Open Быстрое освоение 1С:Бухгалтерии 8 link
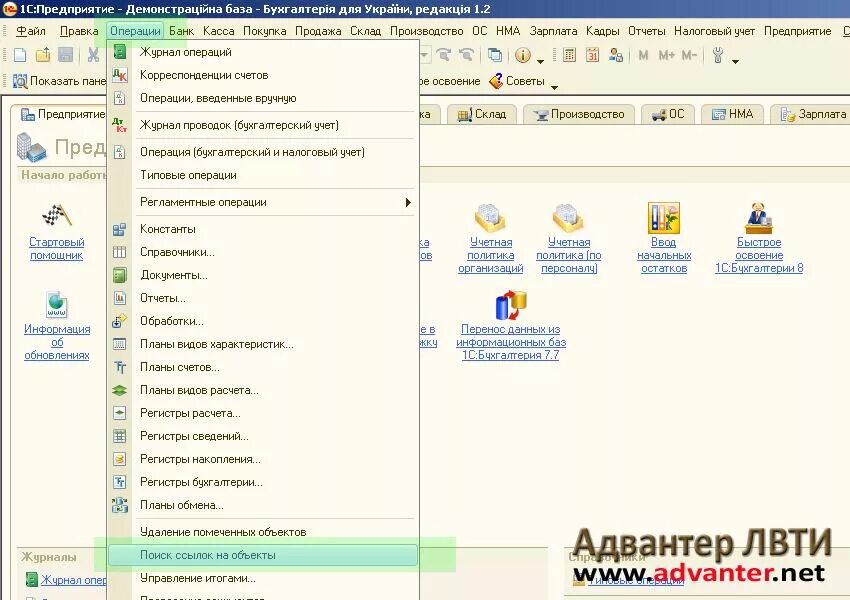850x600 pixels. (759, 255)
